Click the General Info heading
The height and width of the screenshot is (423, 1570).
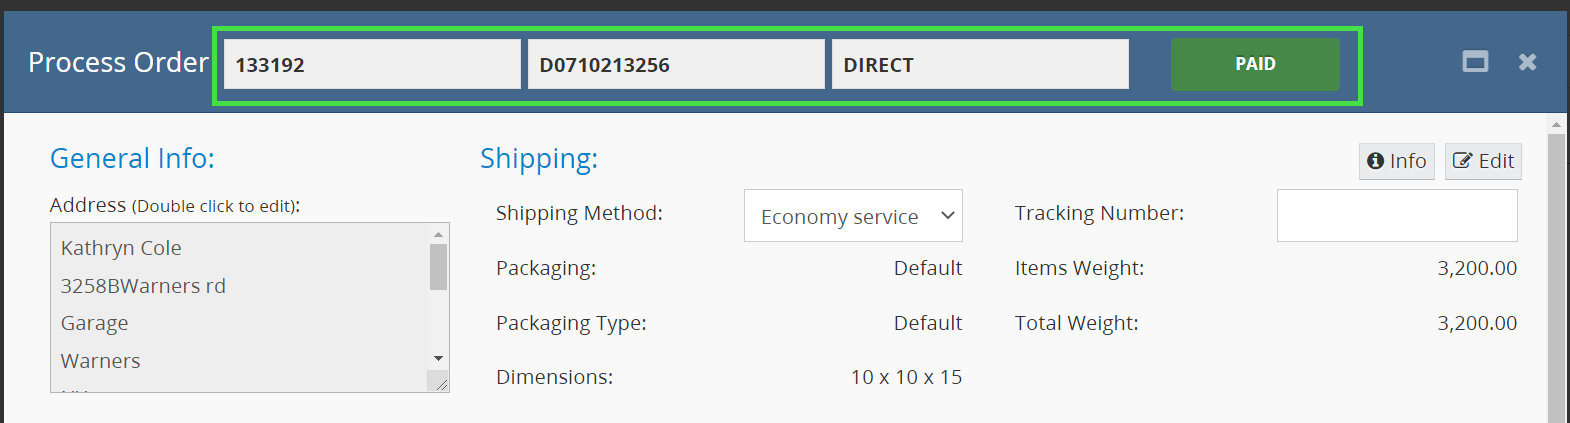[132, 158]
